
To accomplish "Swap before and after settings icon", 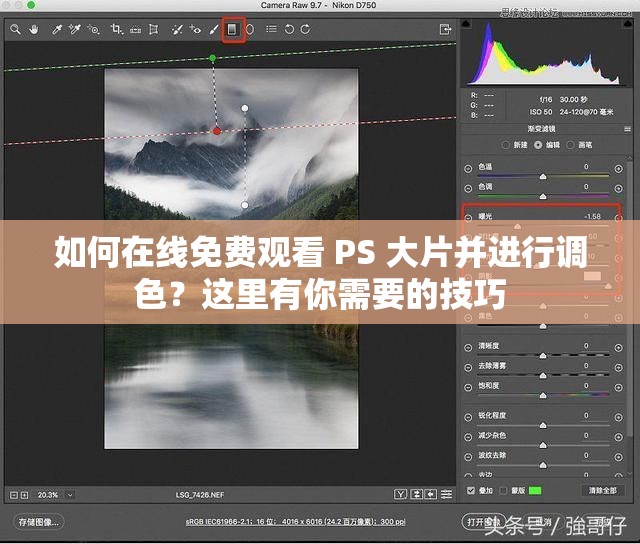I will 416,495.
